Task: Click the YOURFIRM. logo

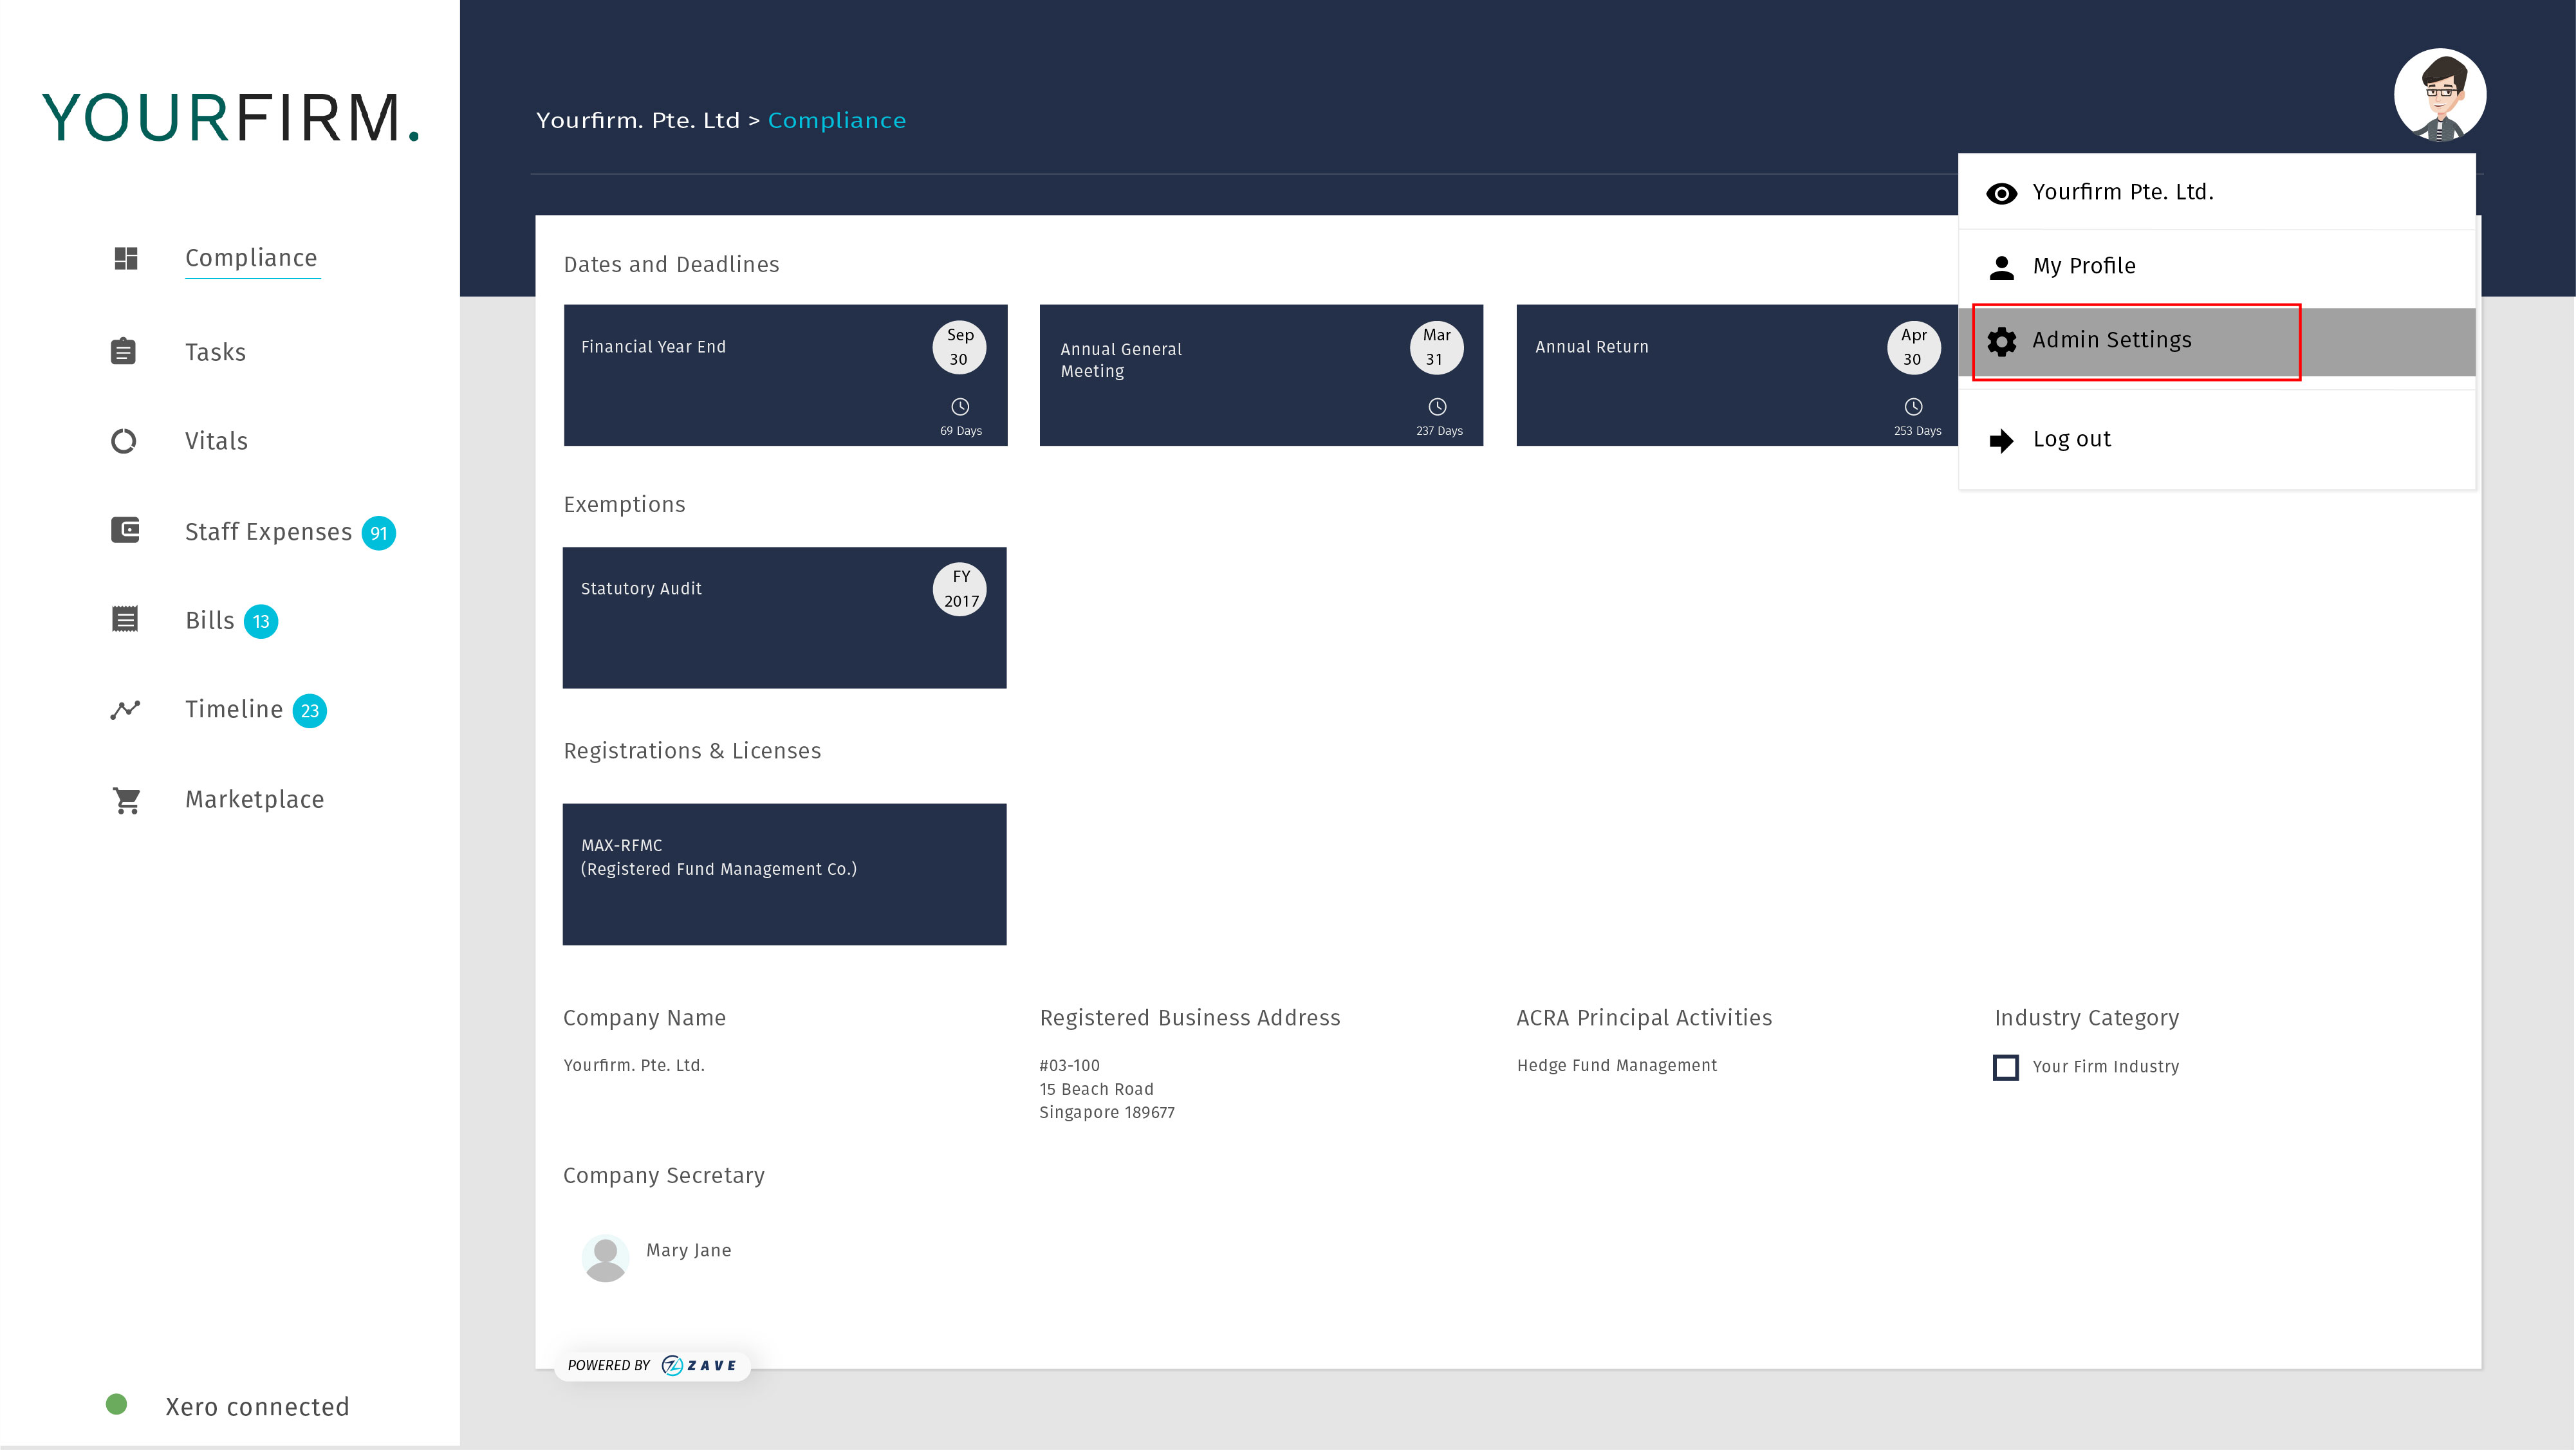Action: click(x=231, y=118)
